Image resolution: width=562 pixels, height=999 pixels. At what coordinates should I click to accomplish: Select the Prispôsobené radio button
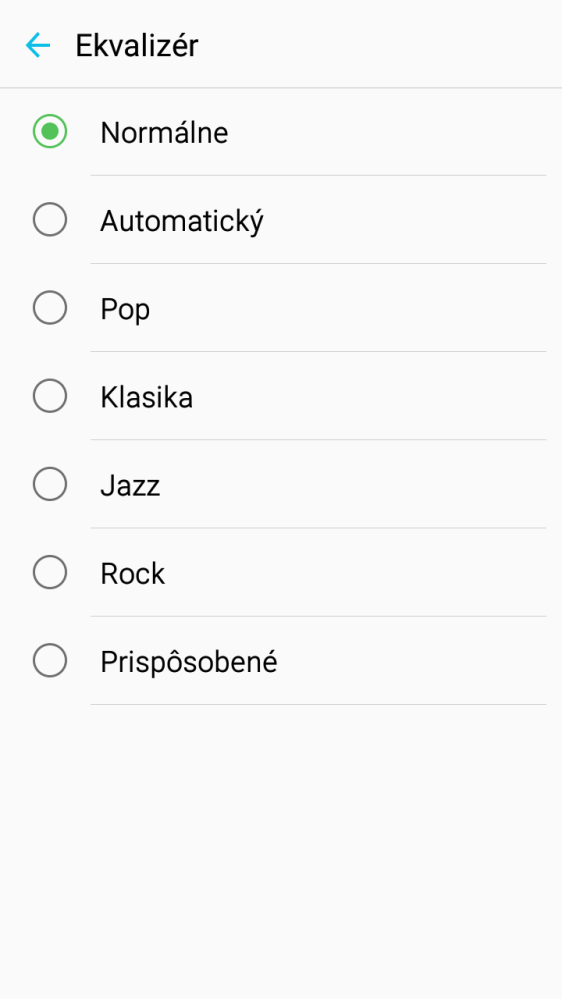[x=50, y=660]
